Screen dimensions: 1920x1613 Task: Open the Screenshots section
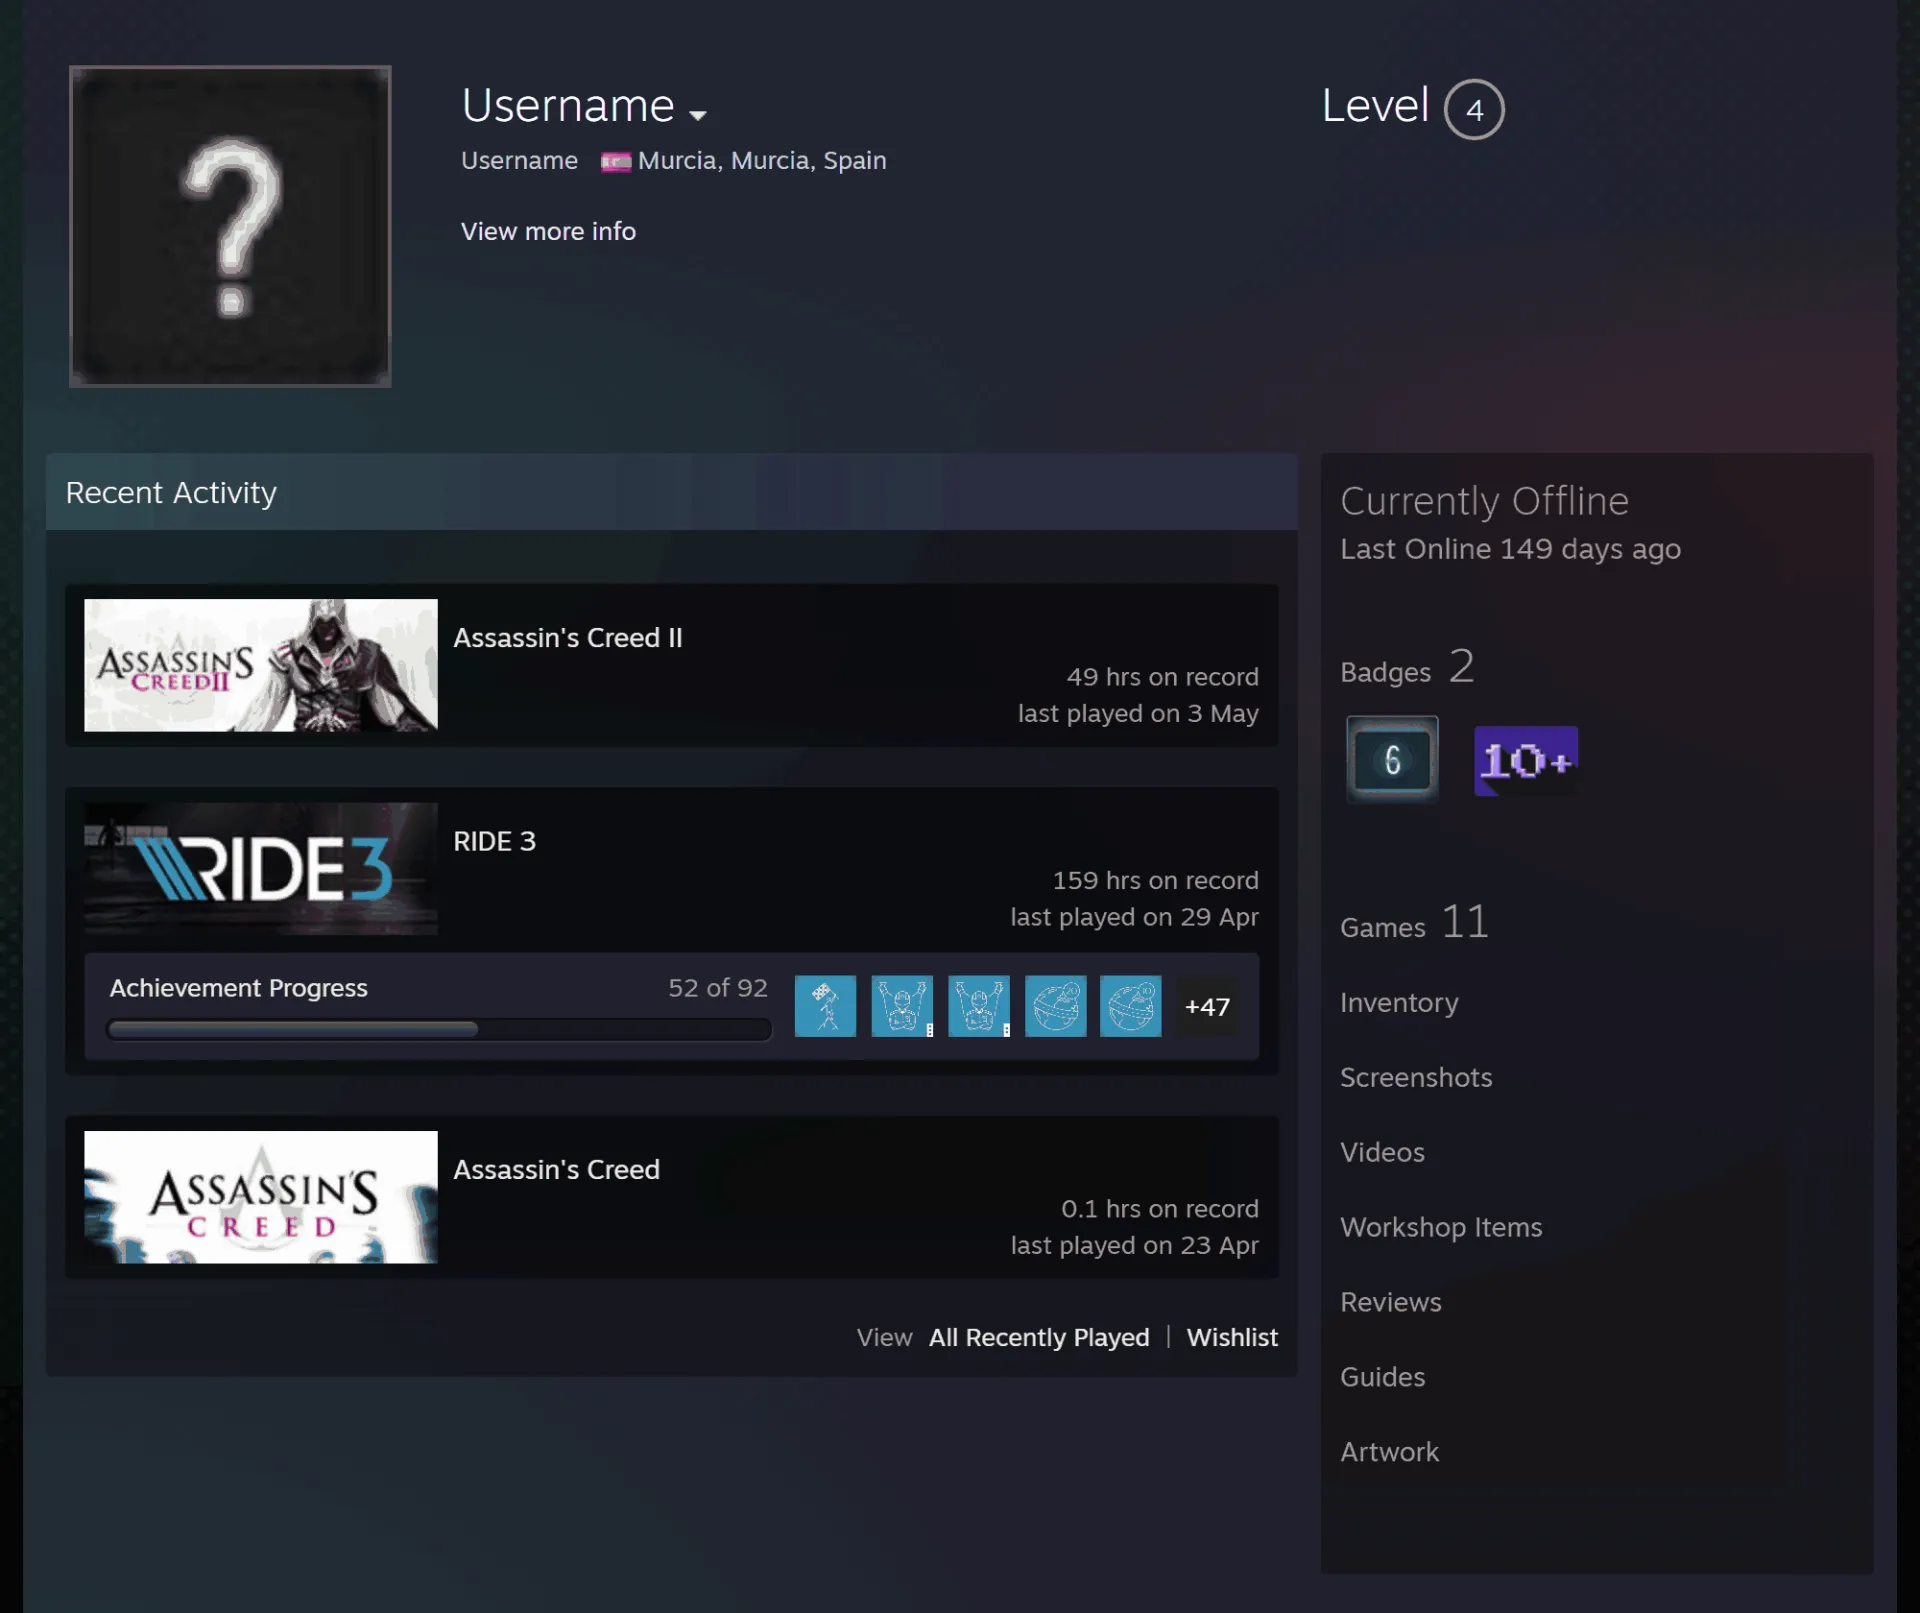[1416, 1077]
